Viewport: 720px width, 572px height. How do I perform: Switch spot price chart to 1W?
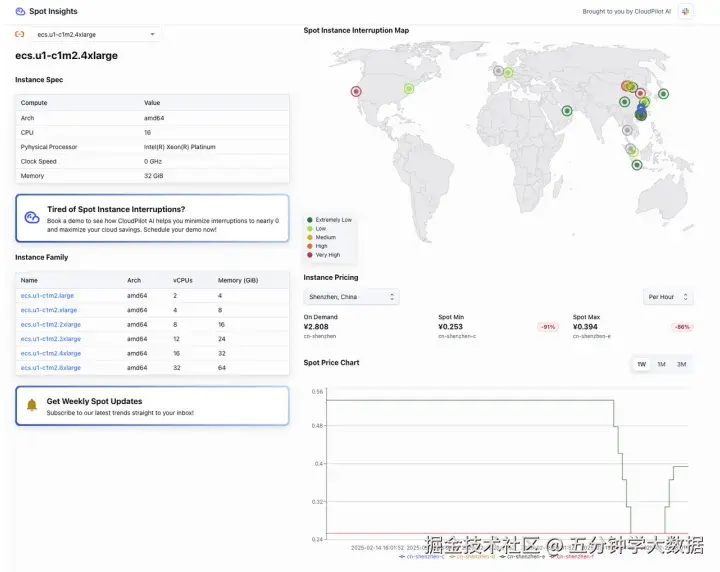pos(641,365)
